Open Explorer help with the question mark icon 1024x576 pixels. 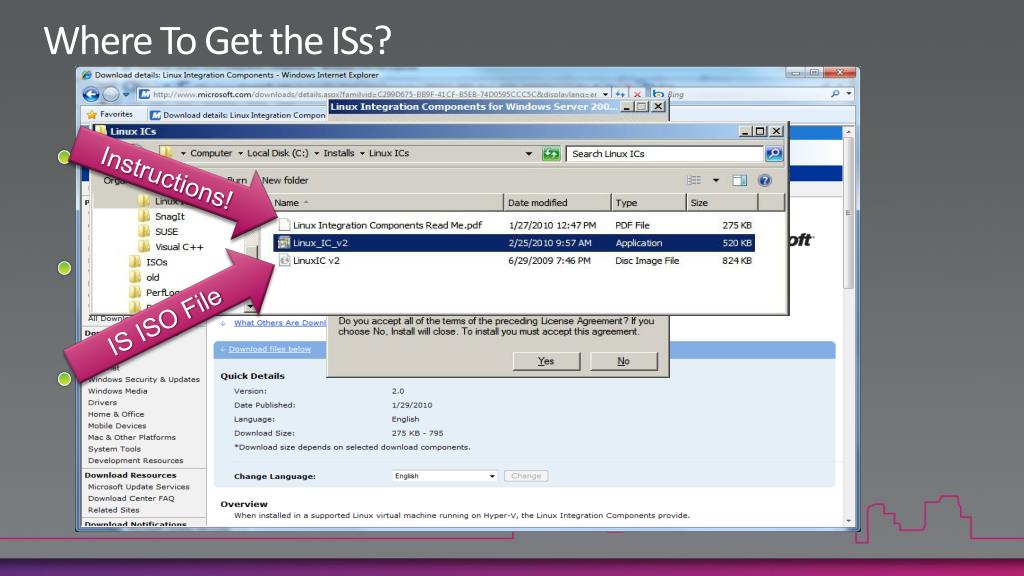(765, 180)
